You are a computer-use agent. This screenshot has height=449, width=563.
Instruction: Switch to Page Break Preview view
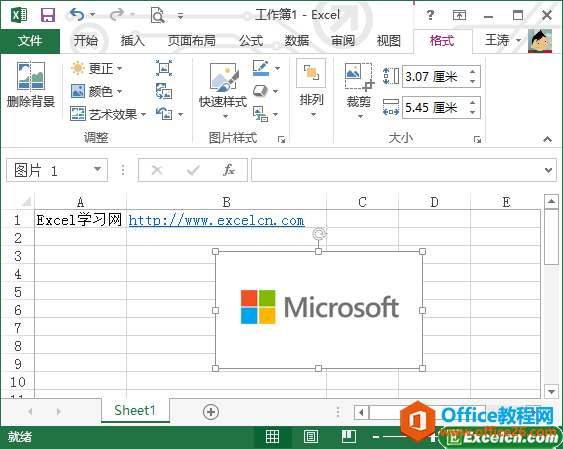(x=348, y=437)
